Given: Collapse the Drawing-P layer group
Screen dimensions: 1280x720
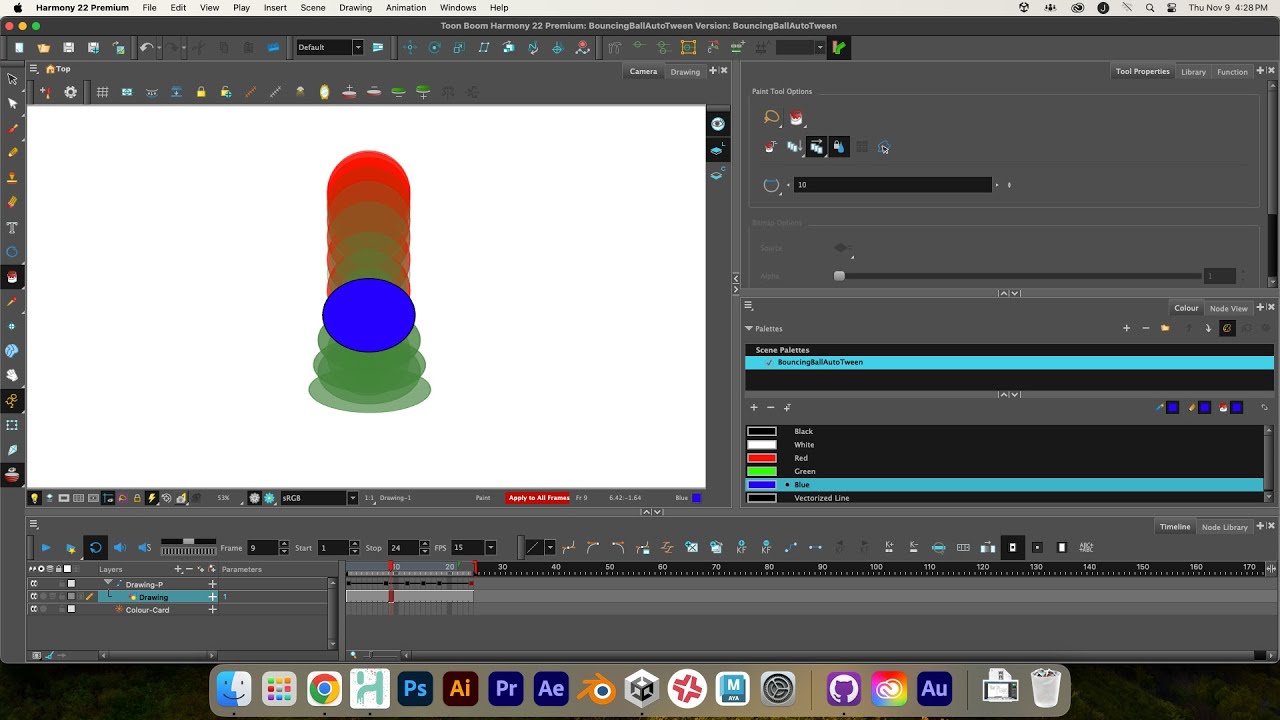Looking at the screenshot, I should coord(108,583).
